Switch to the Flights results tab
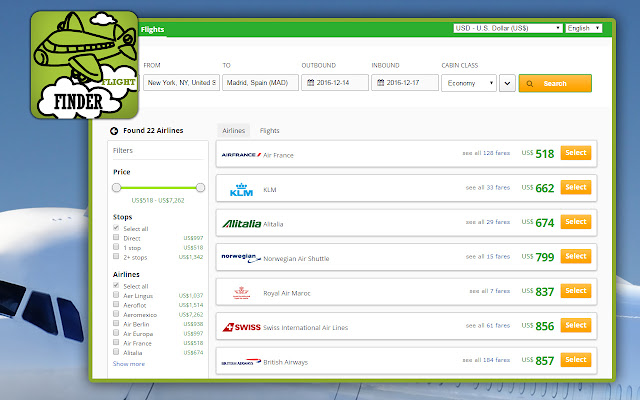640x400 pixels. click(x=269, y=131)
